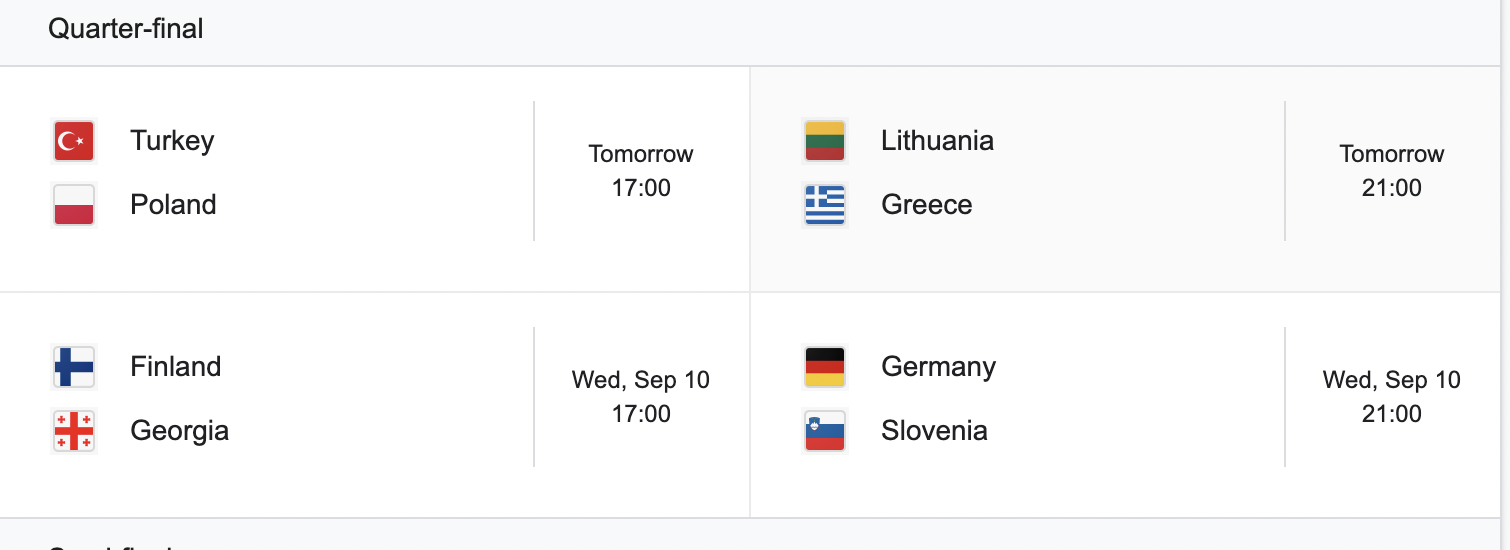Open the Poland team link
The height and width of the screenshot is (550, 1510).
[x=173, y=205]
